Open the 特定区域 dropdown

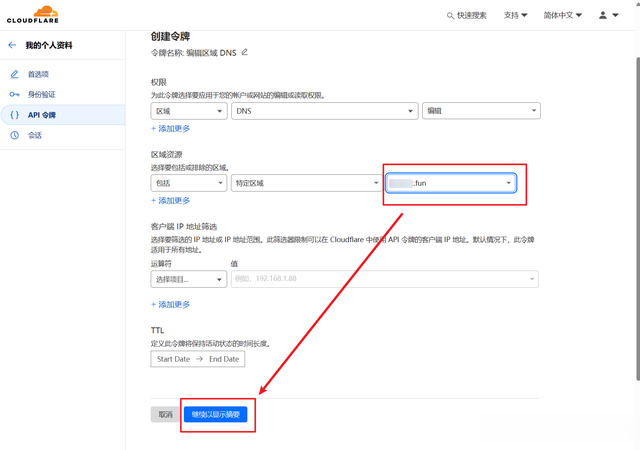coord(307,183)
